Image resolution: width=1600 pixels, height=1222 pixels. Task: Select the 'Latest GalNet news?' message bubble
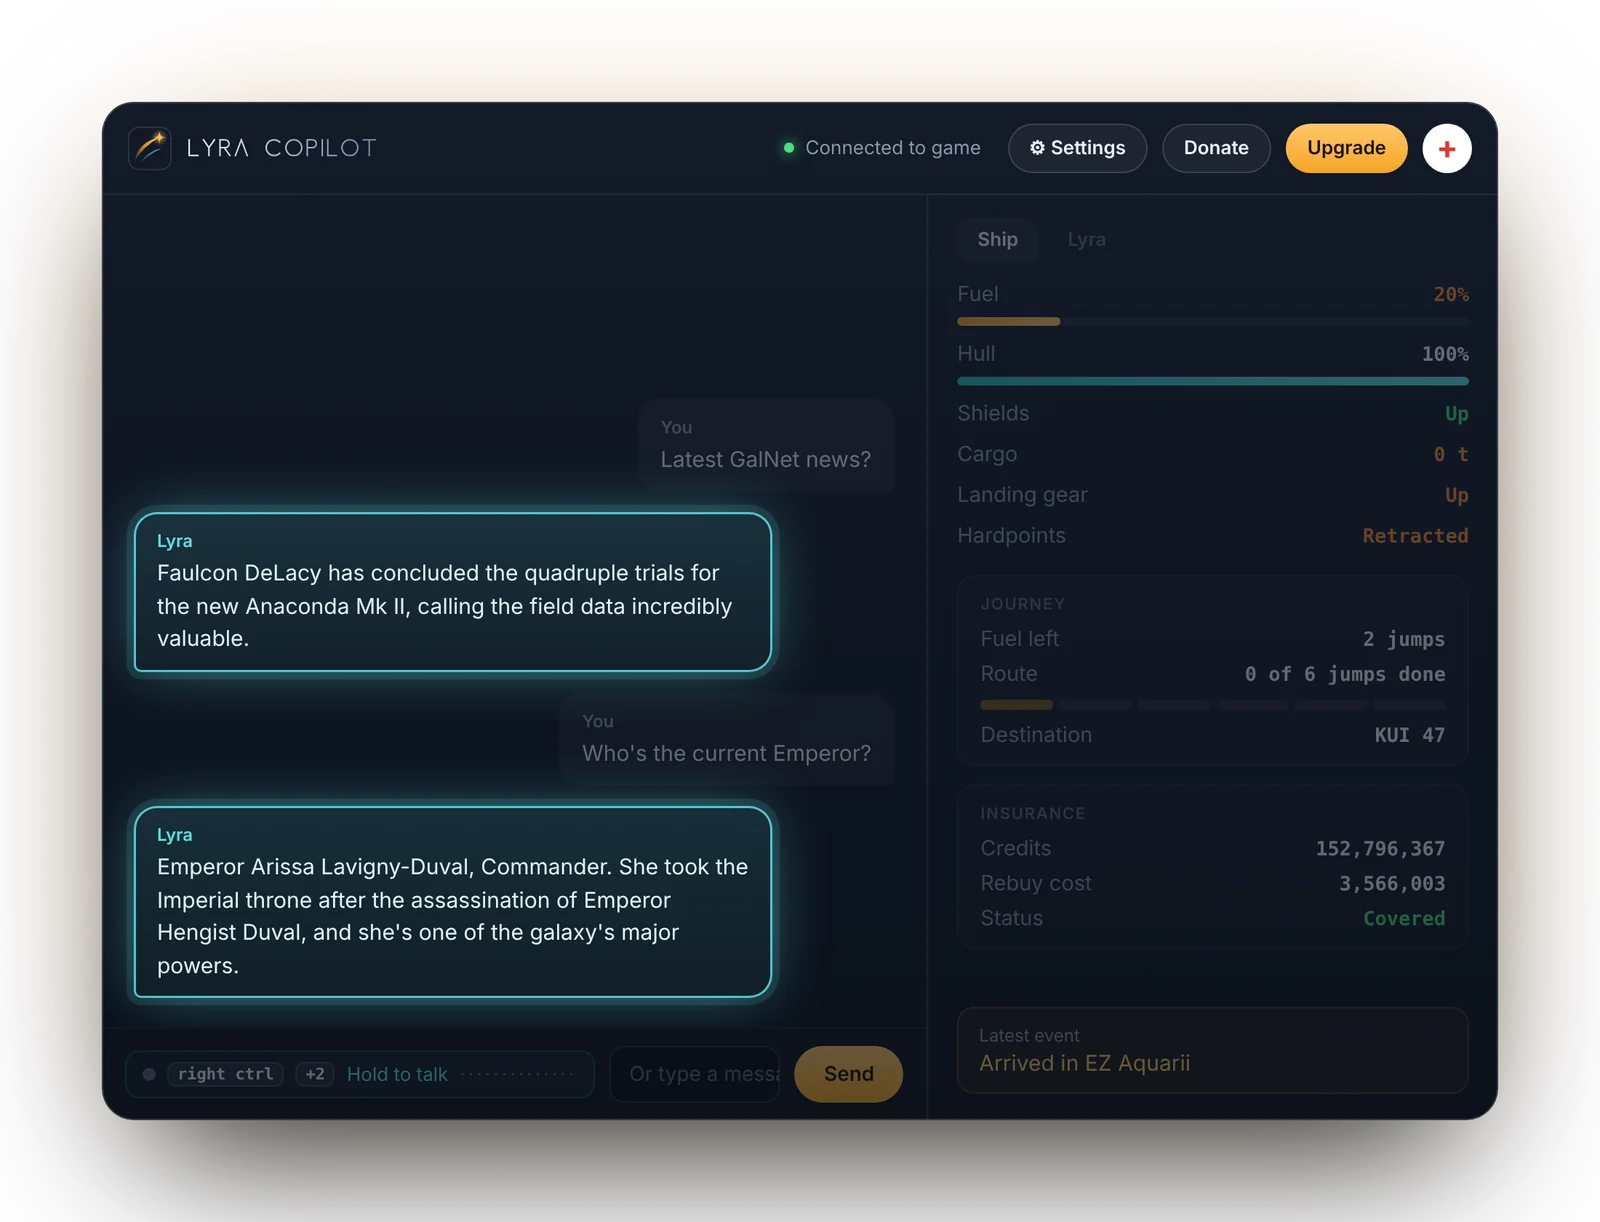pos(766,445)
